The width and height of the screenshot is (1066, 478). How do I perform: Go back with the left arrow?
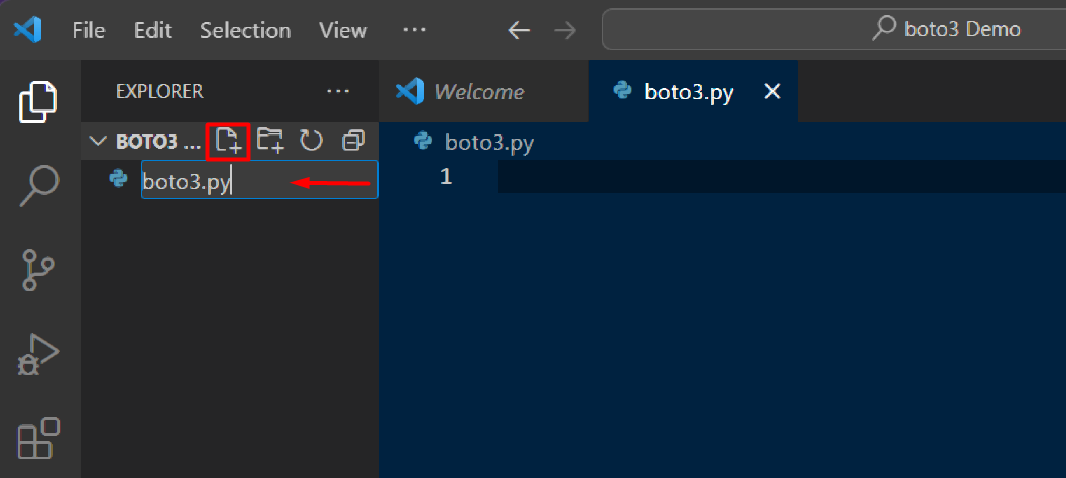519,30
